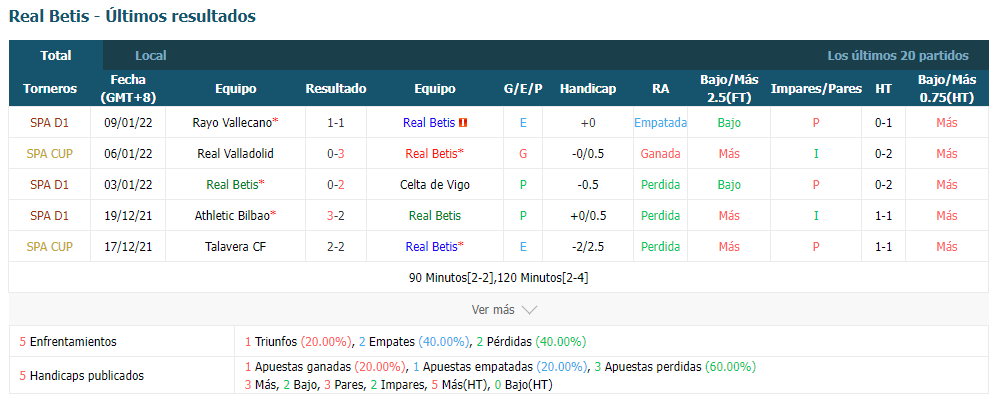The image size is (999, 404).
Task: Click the Ver más text
Action: 492,310
